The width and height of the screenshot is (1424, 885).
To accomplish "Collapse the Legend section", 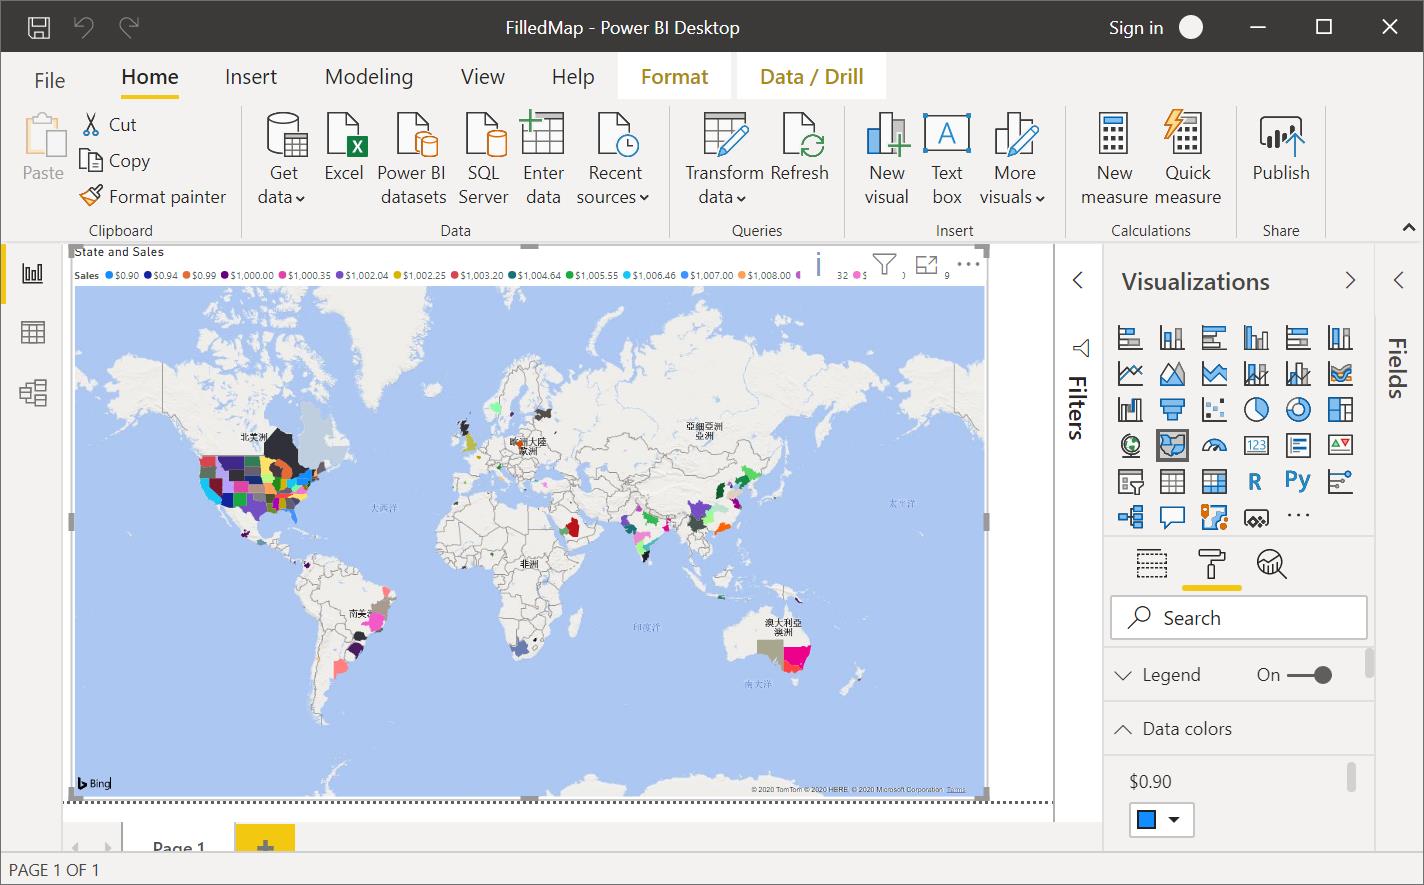I will [1123, 675].
